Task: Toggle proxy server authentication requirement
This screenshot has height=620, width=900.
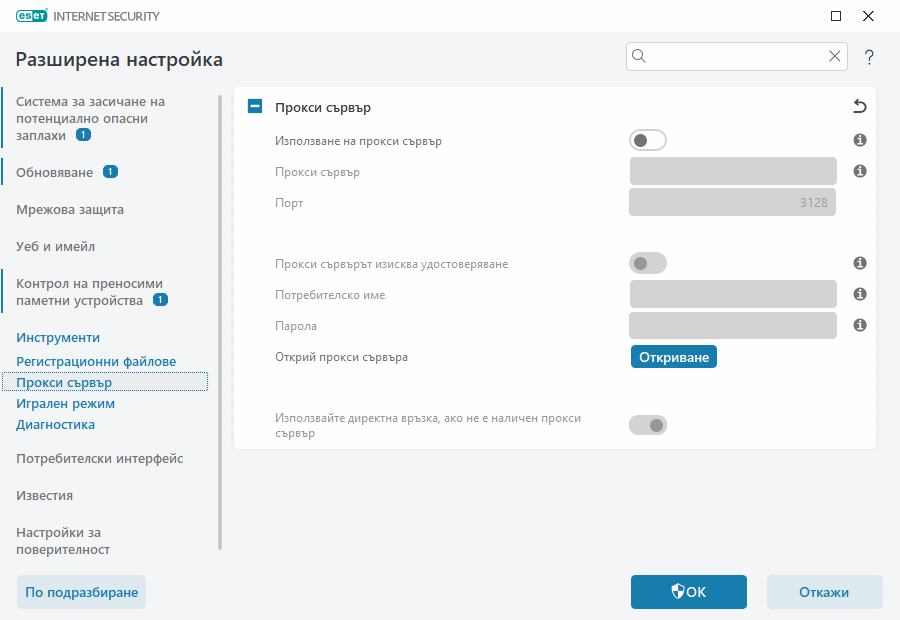Action: click(647, 262)
